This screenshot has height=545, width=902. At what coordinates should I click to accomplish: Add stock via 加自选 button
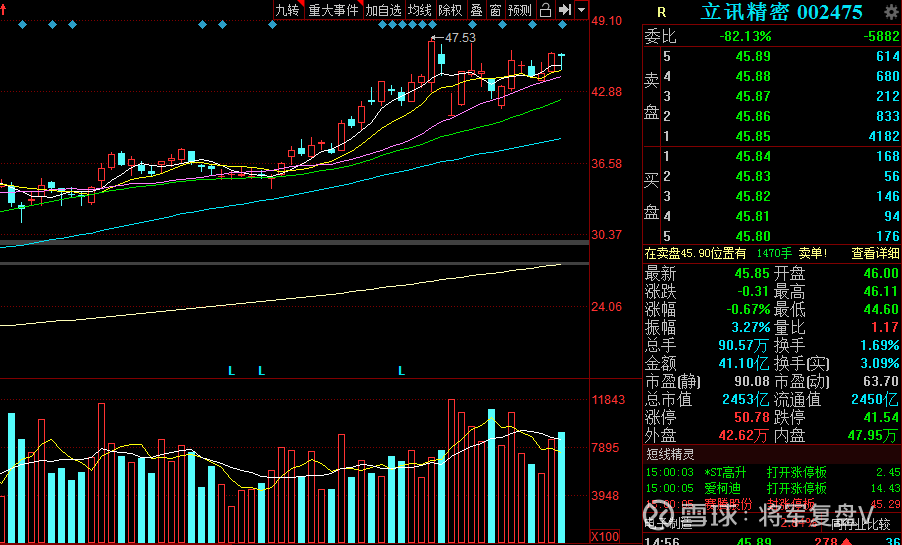coord(384,10)
